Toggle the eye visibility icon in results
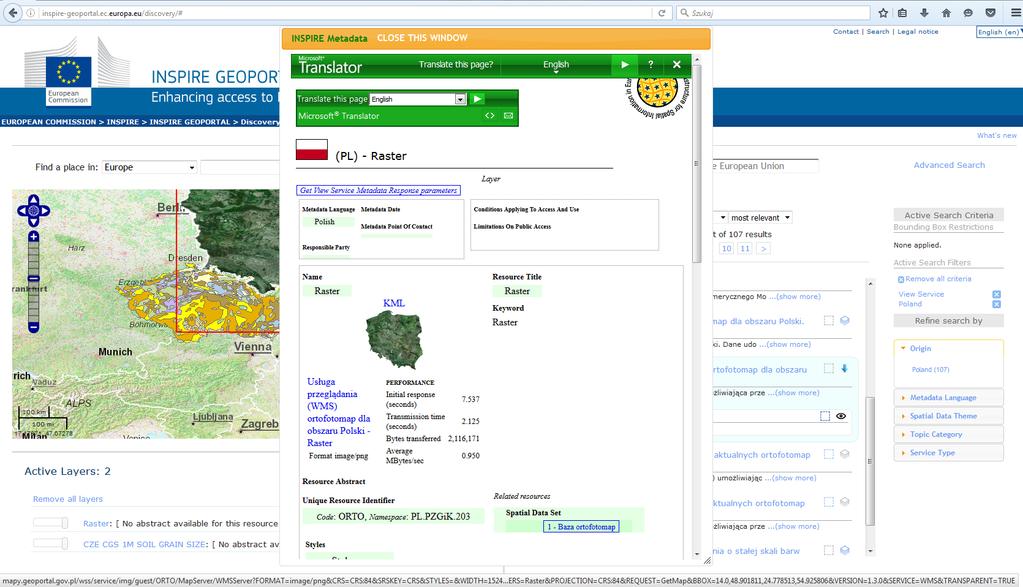The width and height of the screenshot is (1023, 587). click(841, 416)
